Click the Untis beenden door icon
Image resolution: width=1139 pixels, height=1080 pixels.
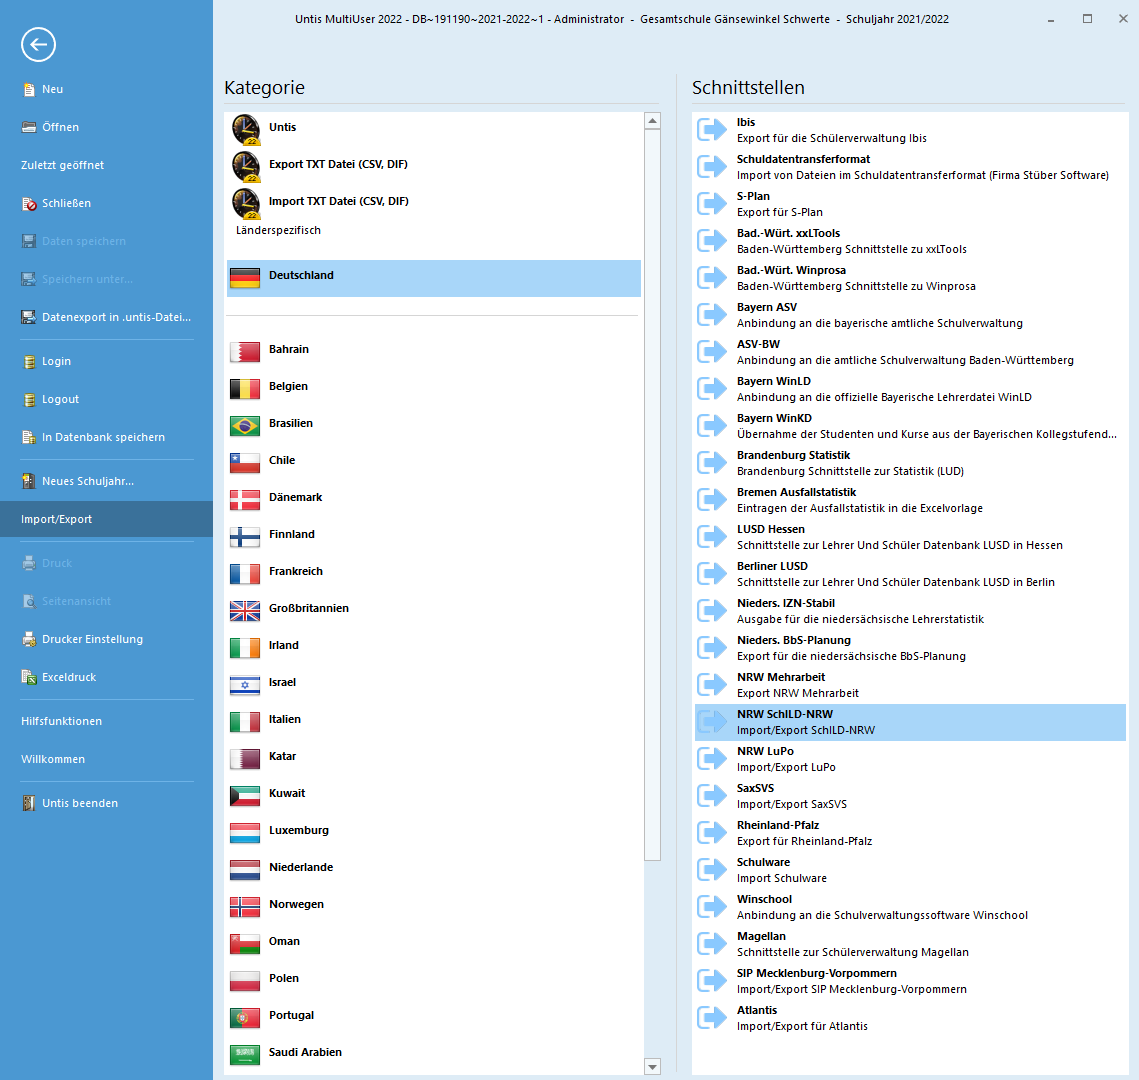coord(29,803)
